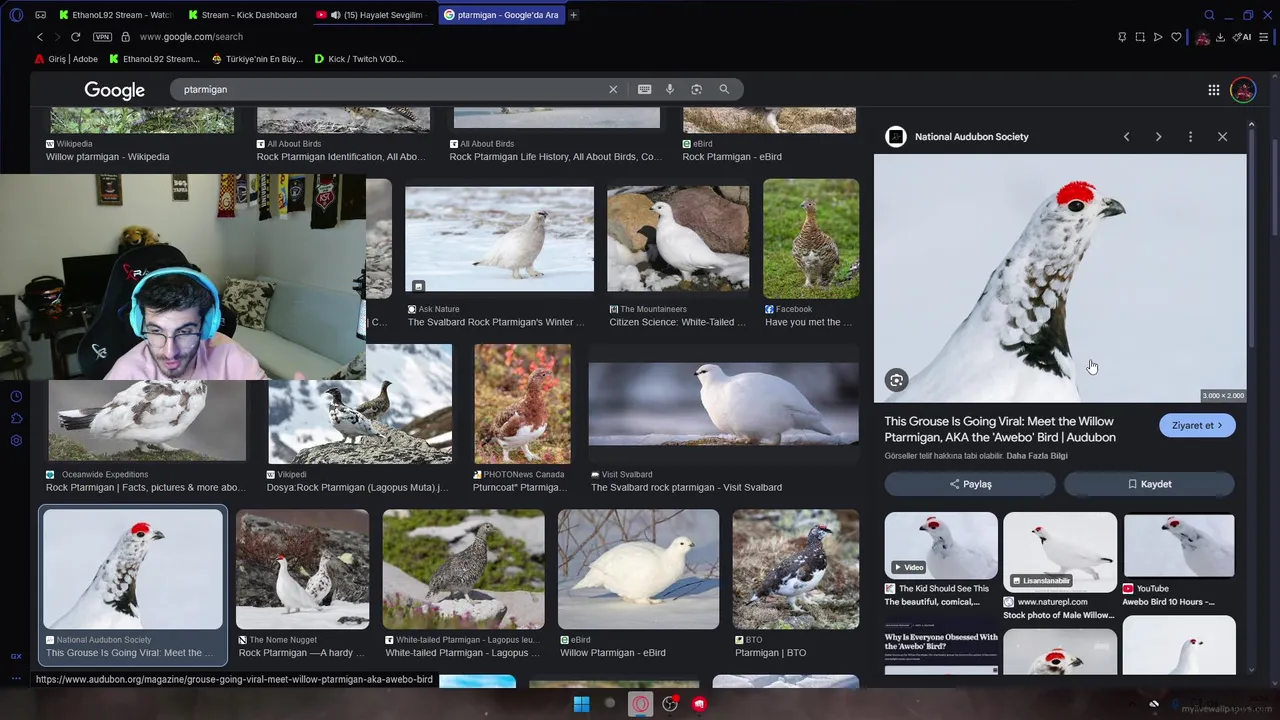Click the send/flow arrow icon in toolbar

pyautogui.click(x=1158, y=37)
